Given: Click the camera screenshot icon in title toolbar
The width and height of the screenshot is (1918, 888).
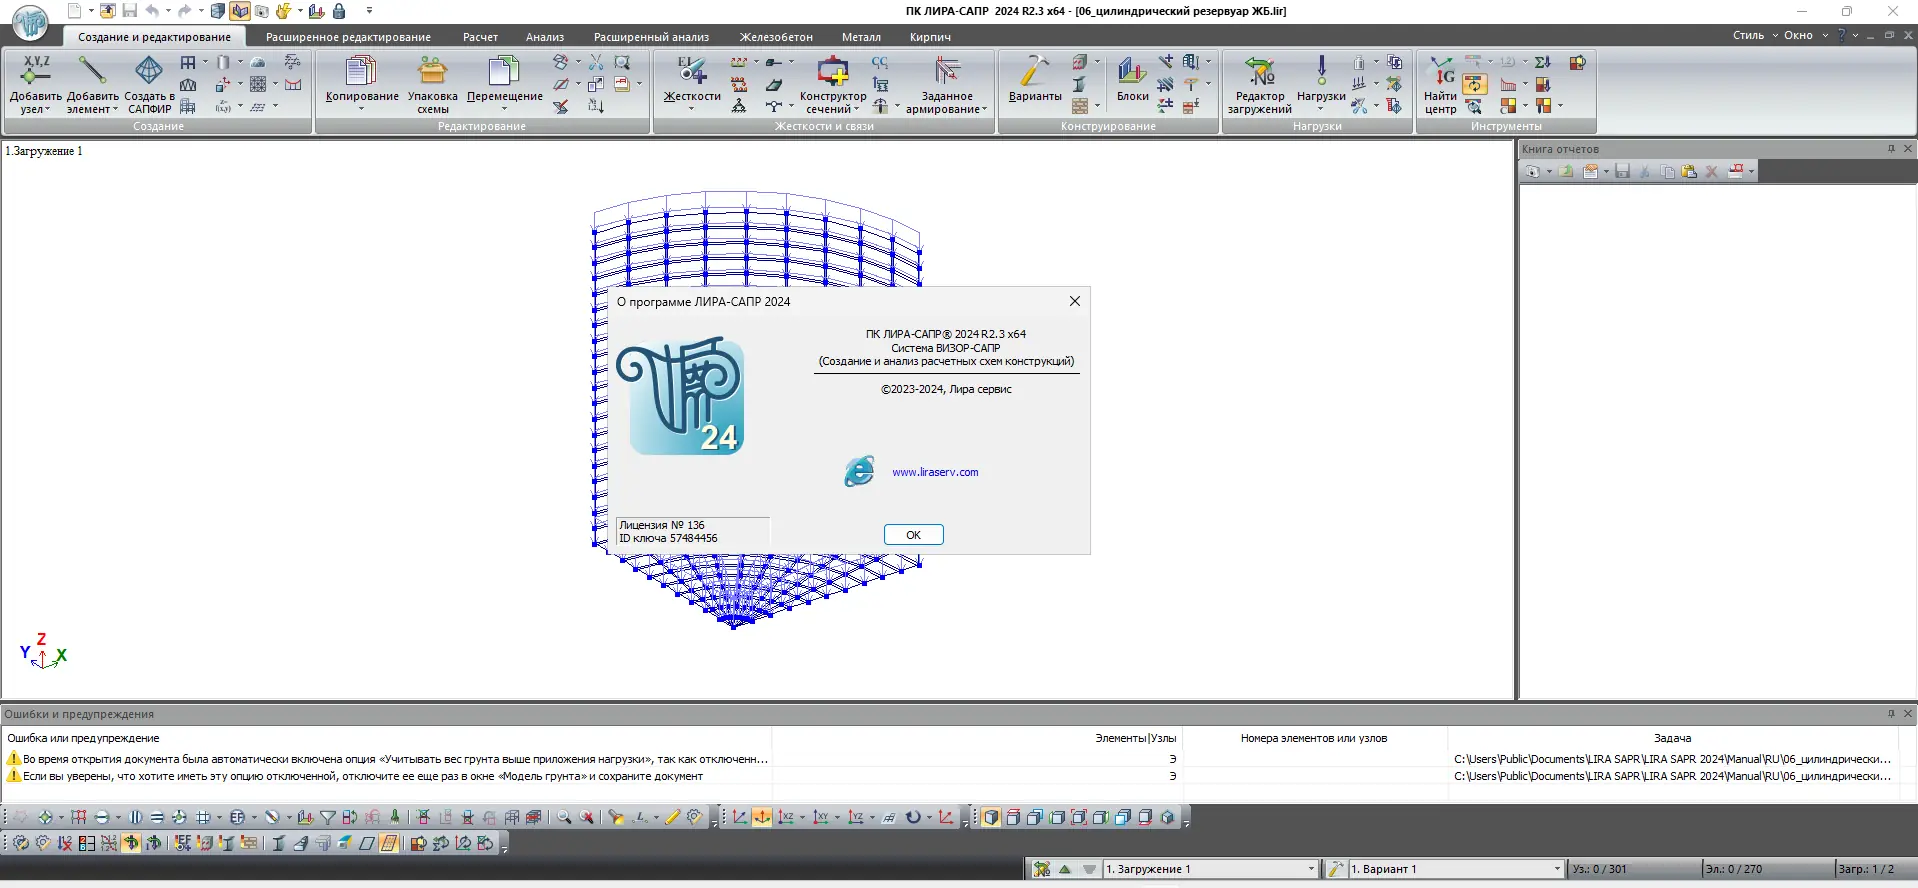Looking at the screenshot, I should 261,11.
